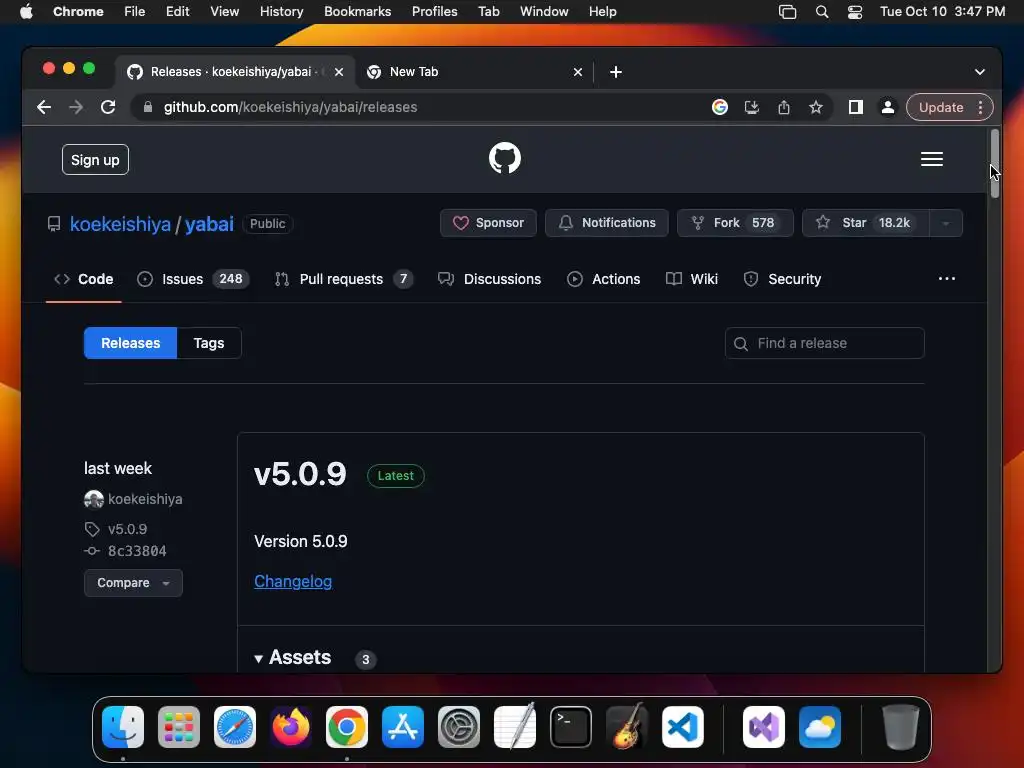
Task: Expand the Star lists dropdown arrow
Action: click(x=946, y=223)
